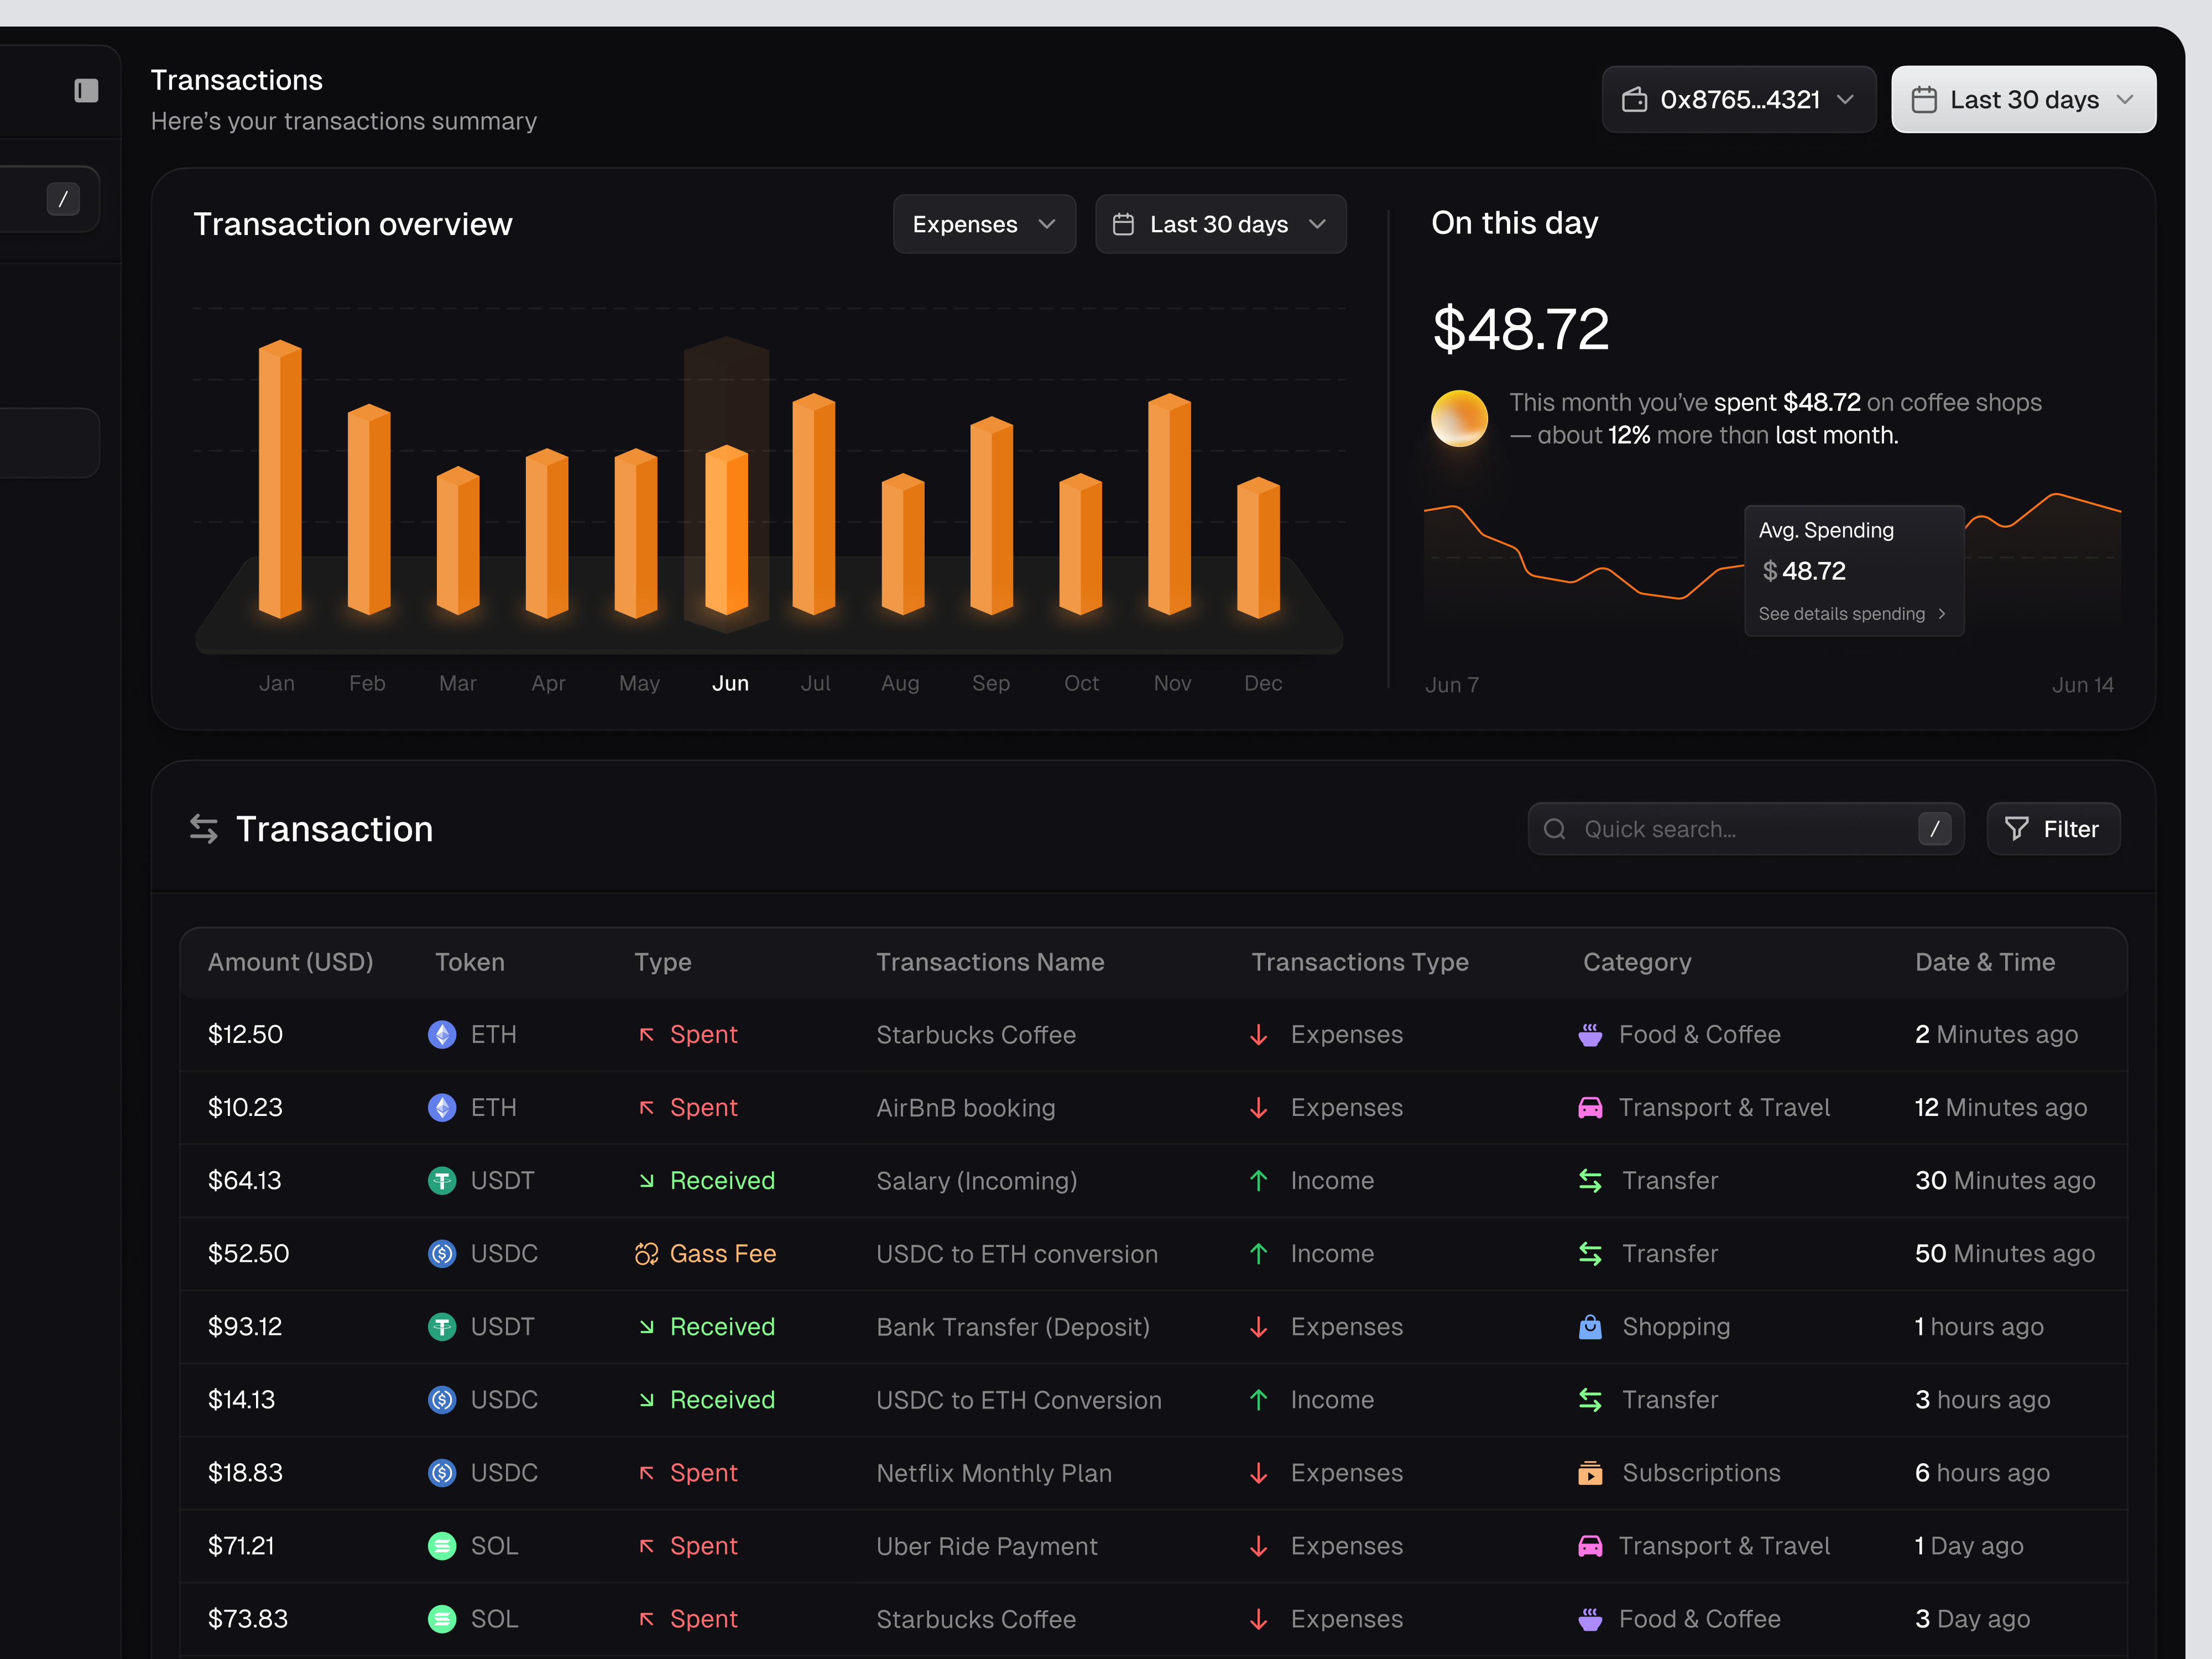Image resolution: width=2212 pixels, height=1659 pixels.
Task: Click the orange orb icon beside spending summary
Action: pos(1459,418)
